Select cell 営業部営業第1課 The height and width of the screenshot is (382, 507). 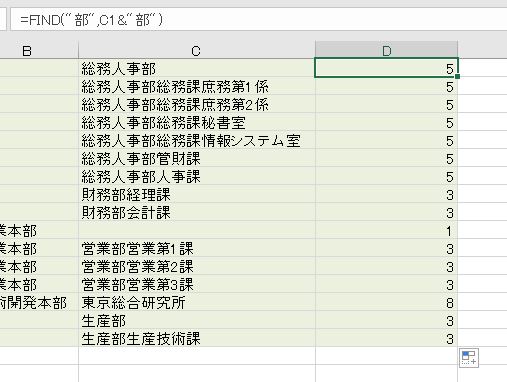[197, 248]
